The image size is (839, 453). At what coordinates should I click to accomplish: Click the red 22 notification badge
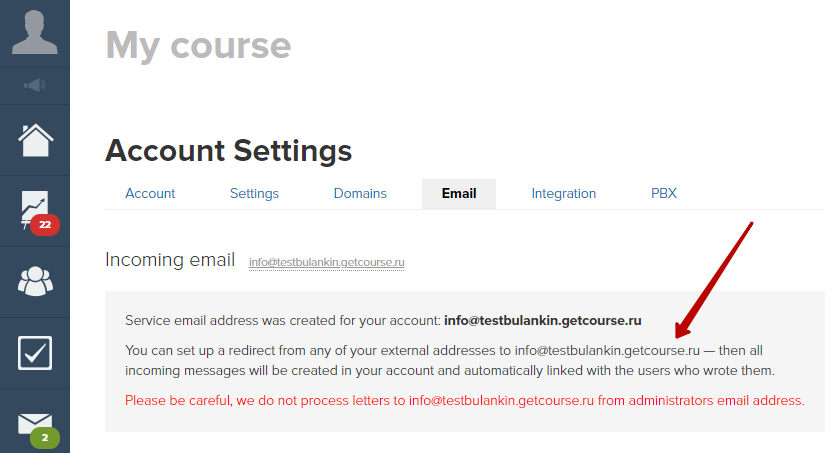[x=45, y=225]
